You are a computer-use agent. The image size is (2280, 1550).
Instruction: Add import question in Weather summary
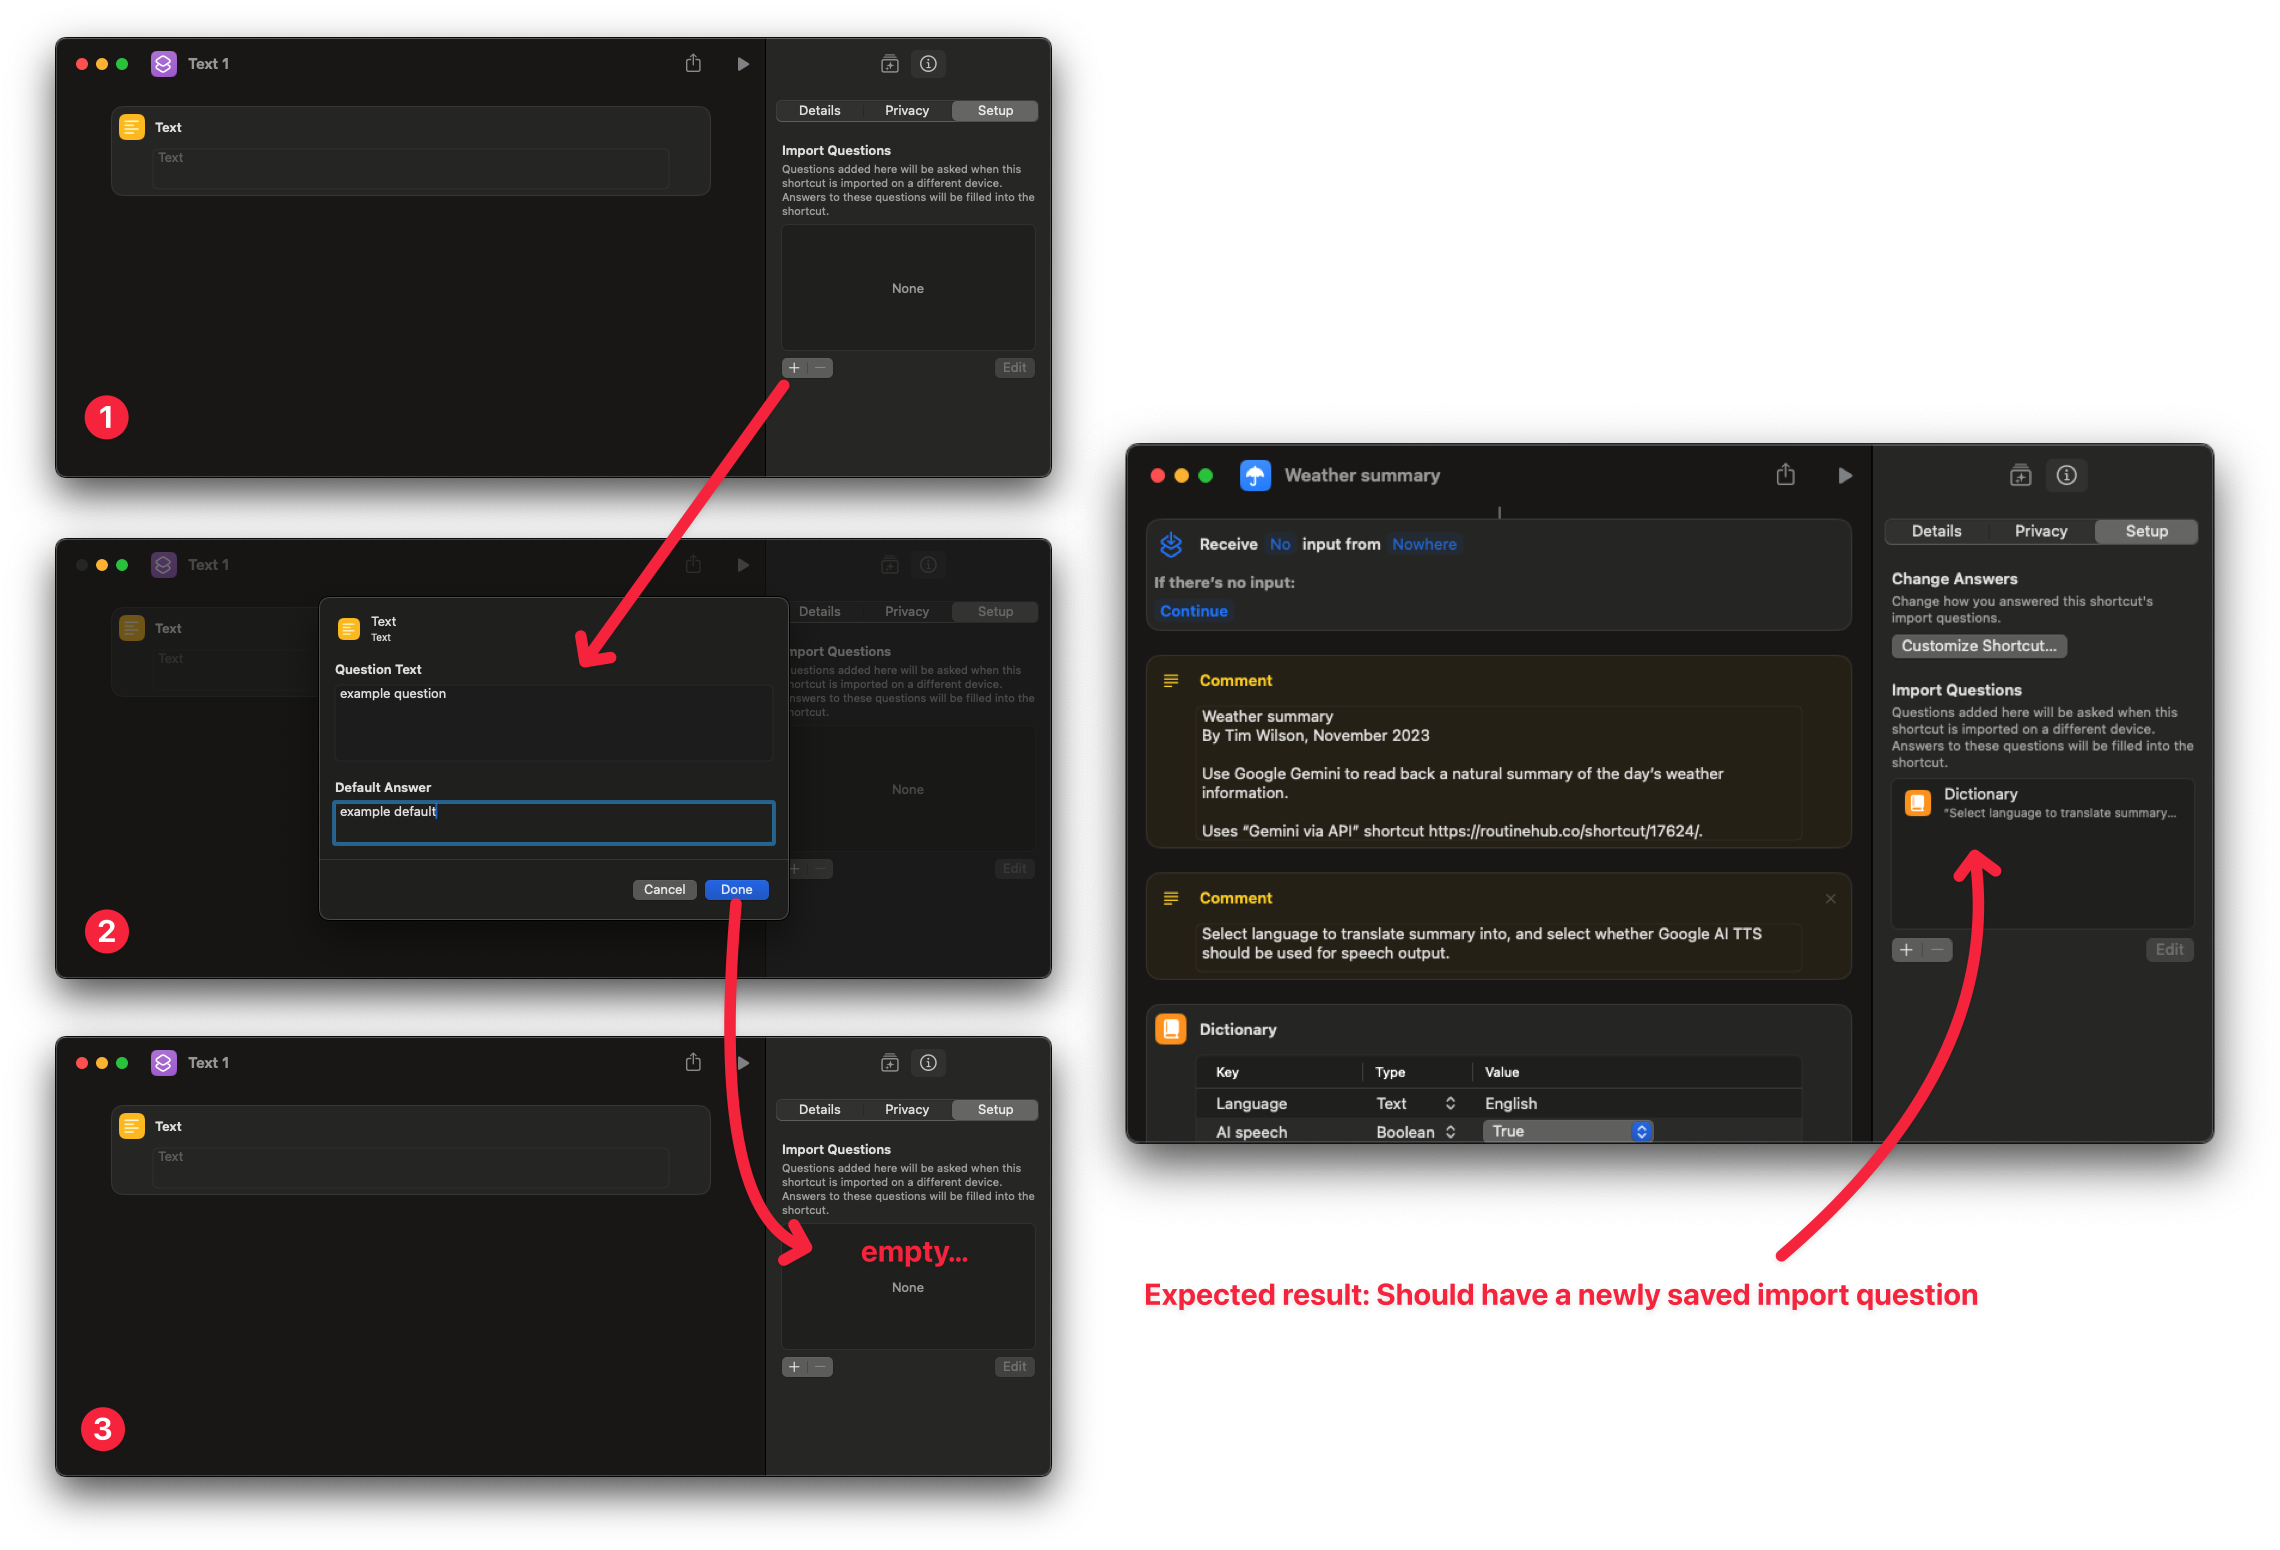coord(1907,950)
